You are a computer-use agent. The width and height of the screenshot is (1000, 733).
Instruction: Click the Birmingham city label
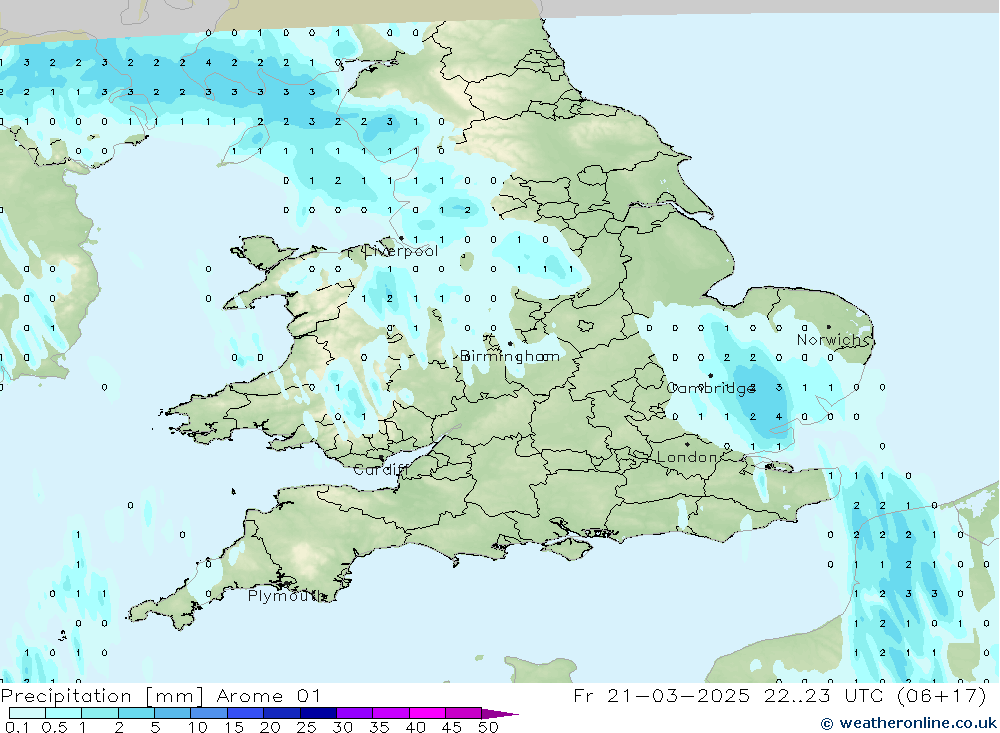pyautogui.click(x=510, y=356)
